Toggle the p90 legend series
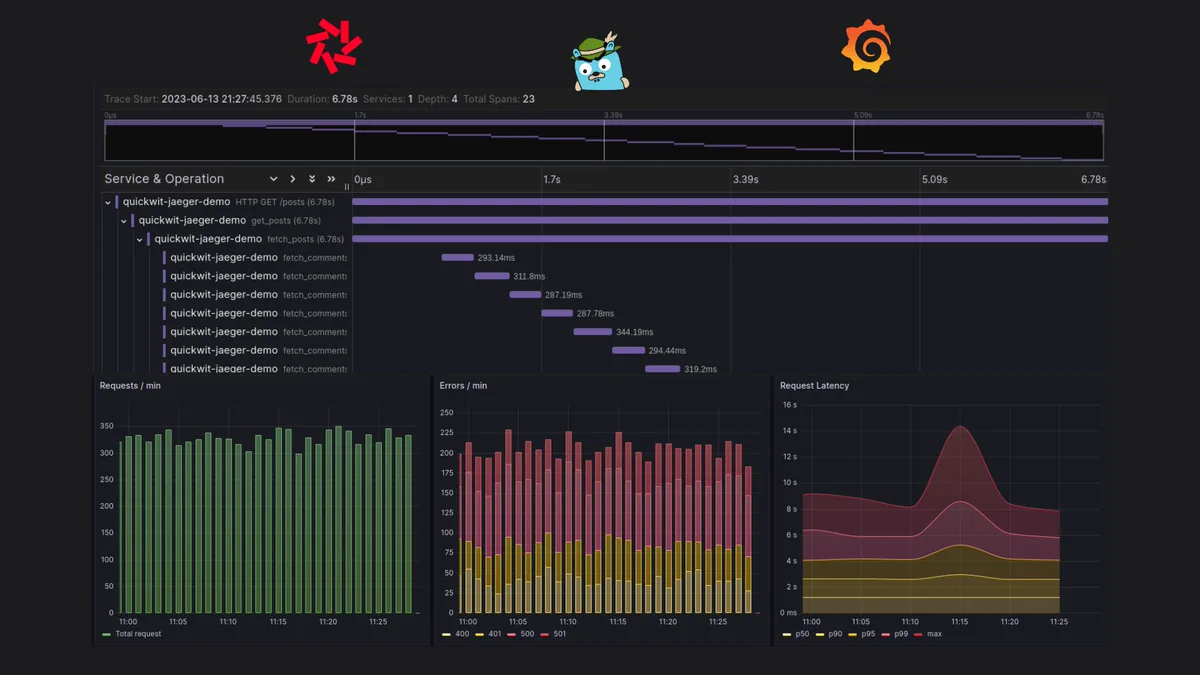 click(x=829, y=634)
